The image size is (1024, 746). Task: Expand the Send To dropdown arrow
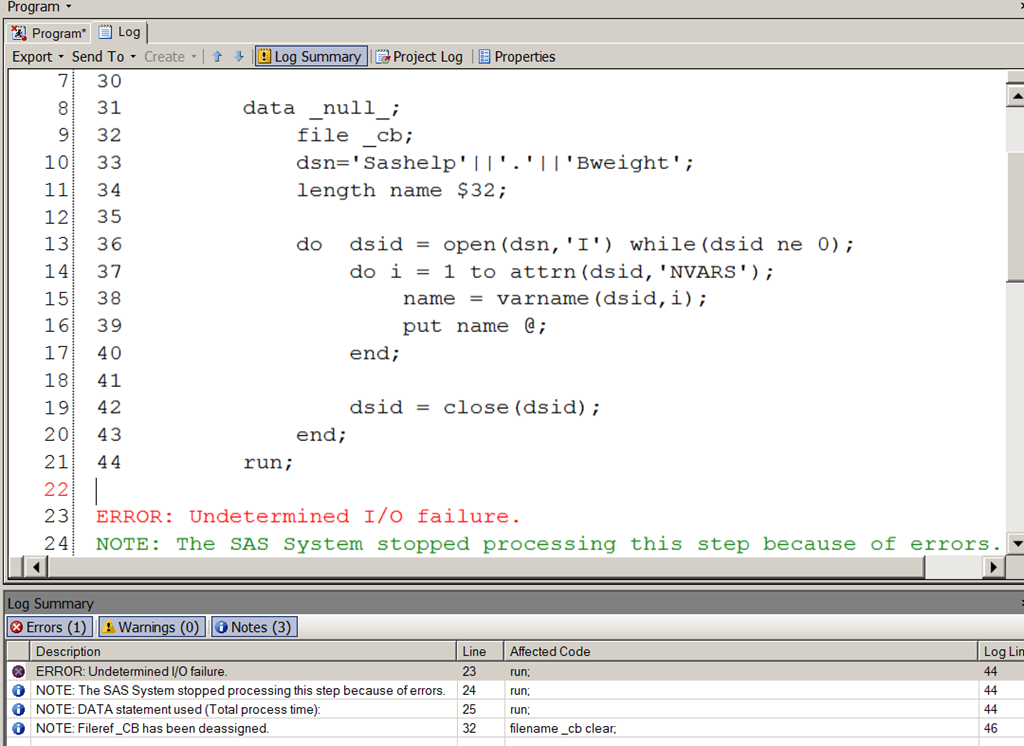[x=132, y=56]
